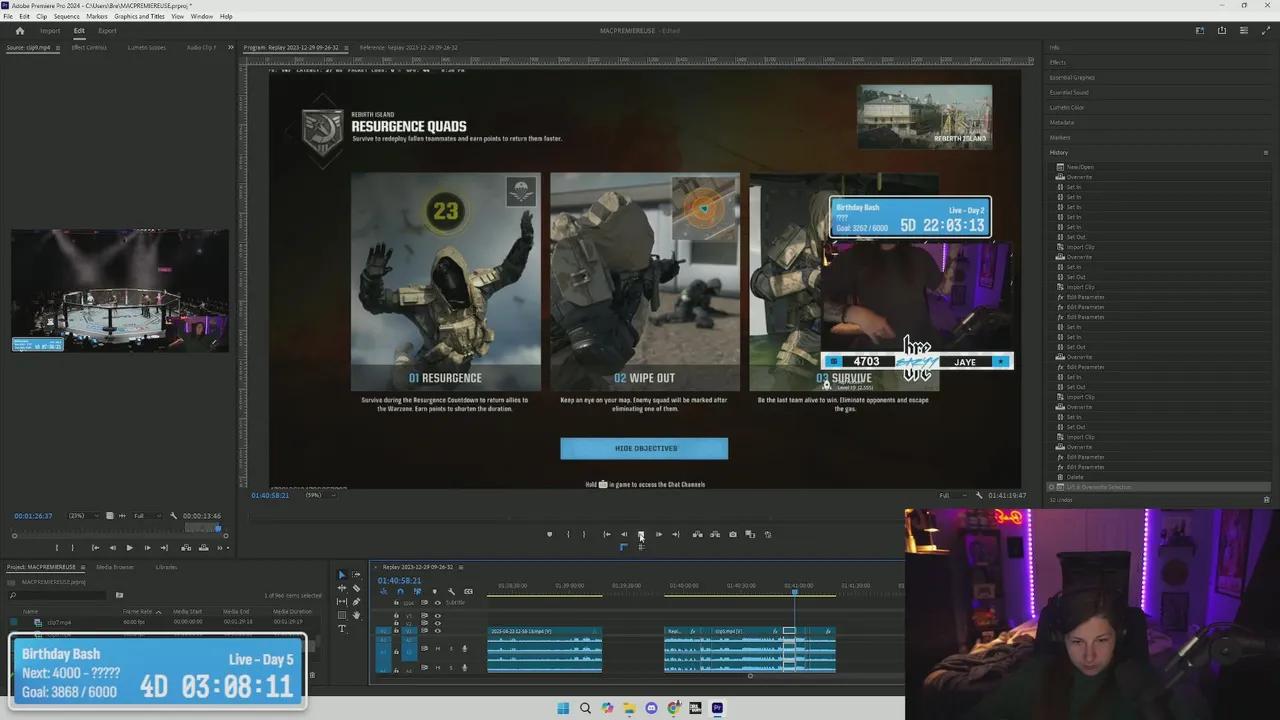Choose the Ripple Edit tool
The height and width of the screenshot is (720, 1280).
click(342, 588)
